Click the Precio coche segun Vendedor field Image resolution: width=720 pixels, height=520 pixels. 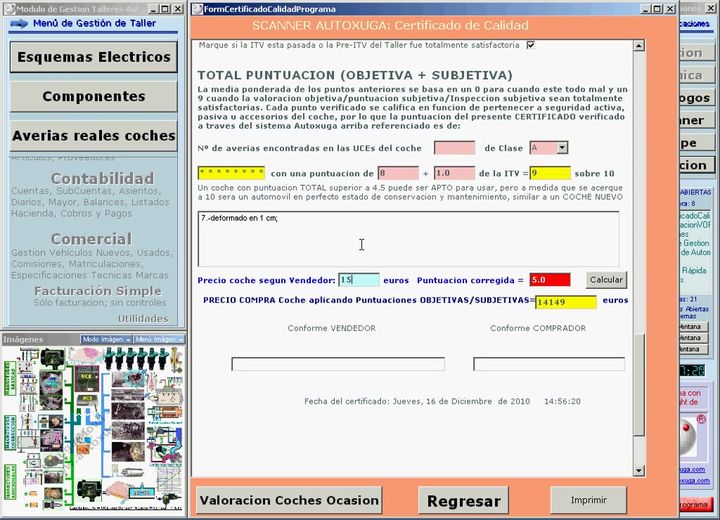359,280
